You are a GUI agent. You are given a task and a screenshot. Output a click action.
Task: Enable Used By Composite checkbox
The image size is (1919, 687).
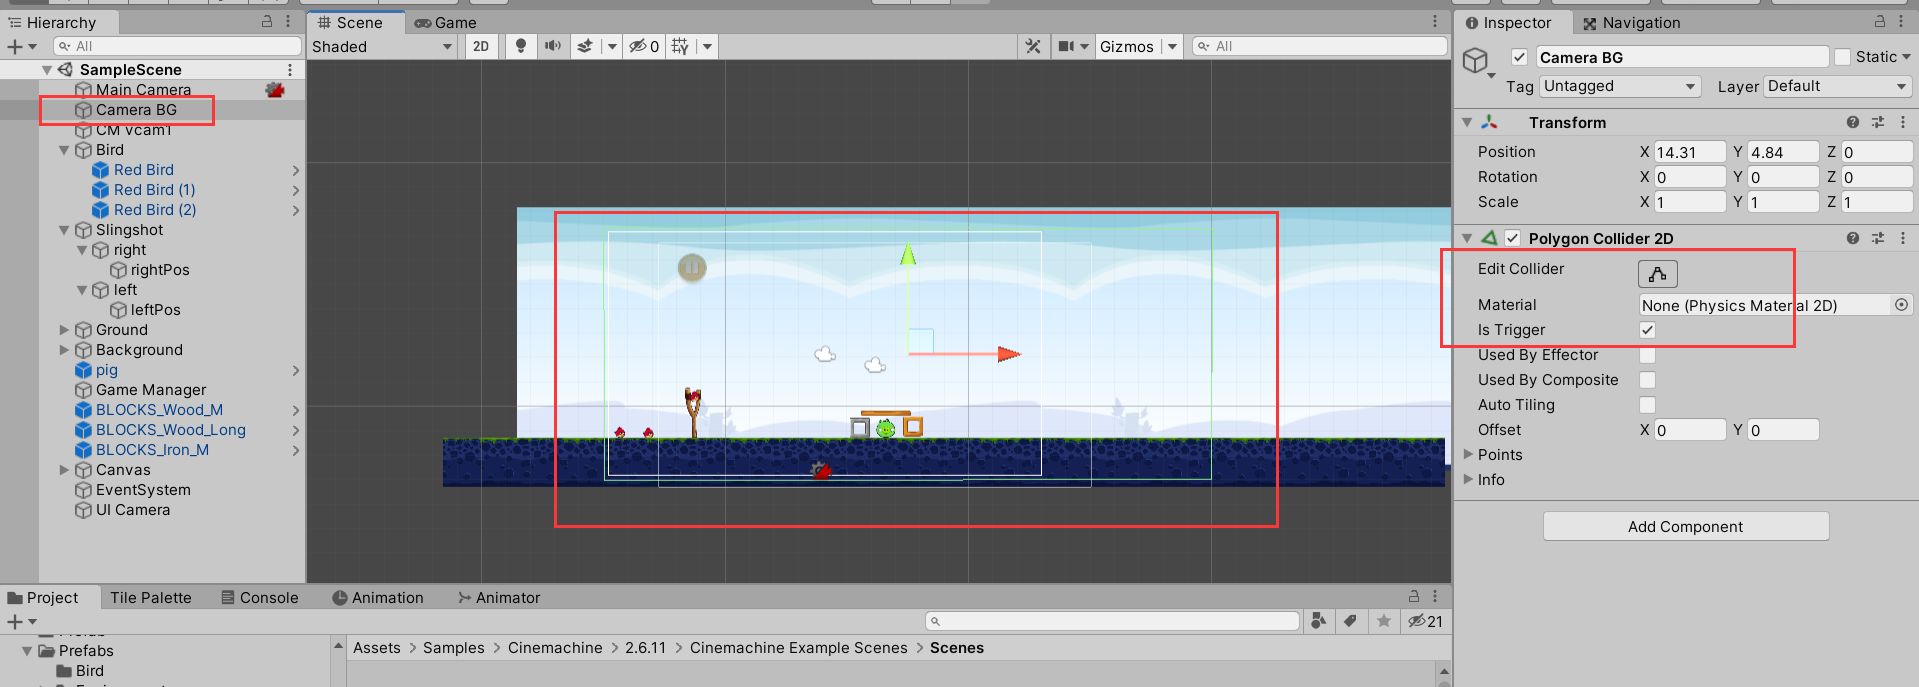pyautogui.click(x=1647, y=380)
